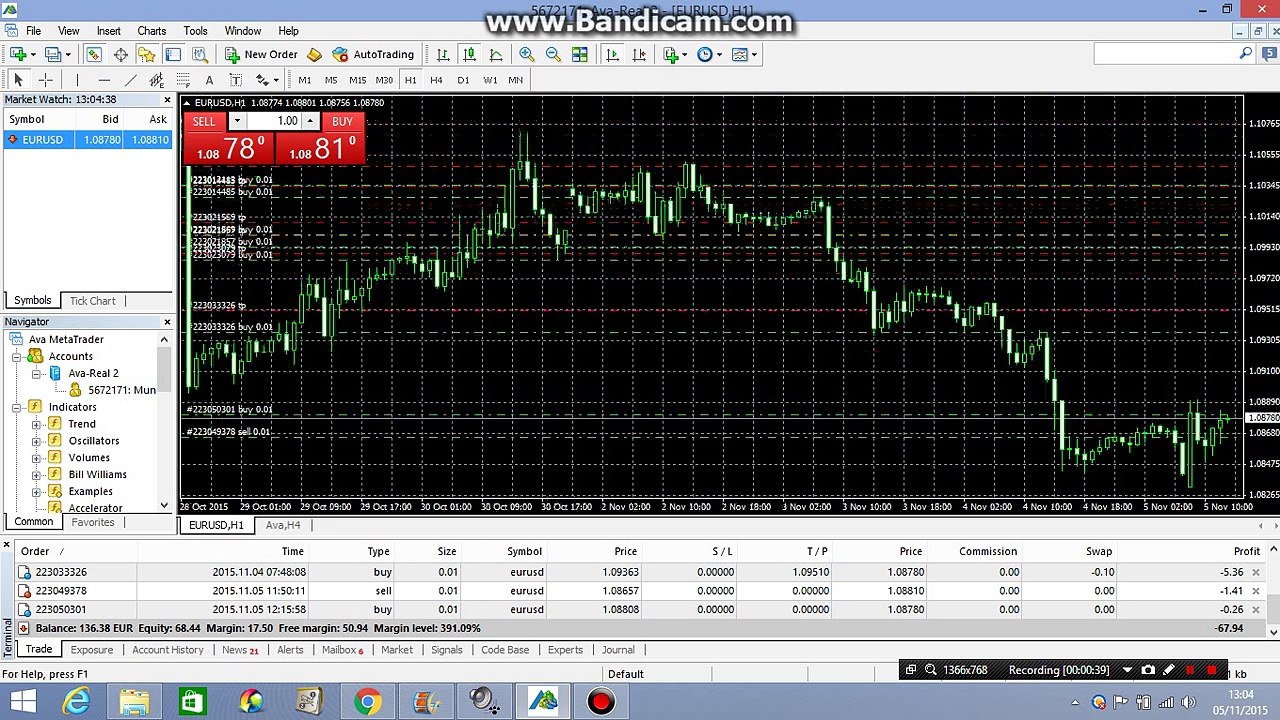Toggle the Terminal window toolbar icon
This screenshot has width=1280, height=720.
[173, 55]
